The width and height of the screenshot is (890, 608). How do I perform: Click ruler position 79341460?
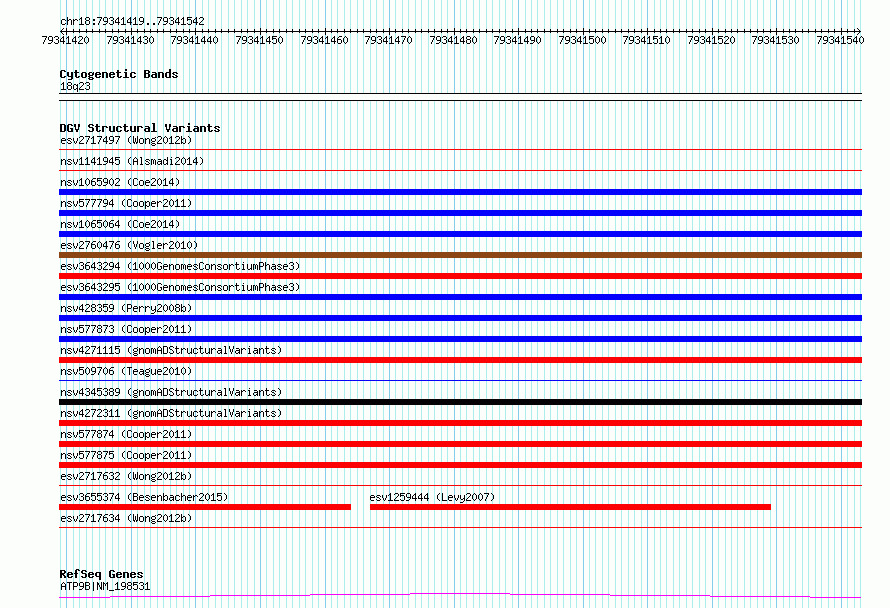(x=324, y=40)
